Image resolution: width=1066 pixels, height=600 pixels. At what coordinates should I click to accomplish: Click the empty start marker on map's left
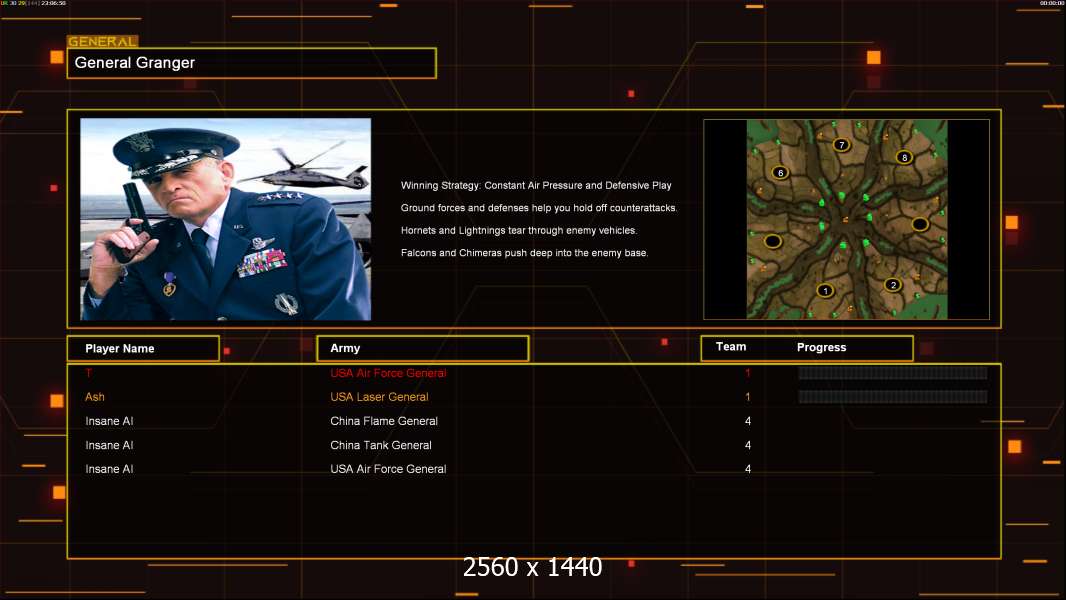pos(773,241)
